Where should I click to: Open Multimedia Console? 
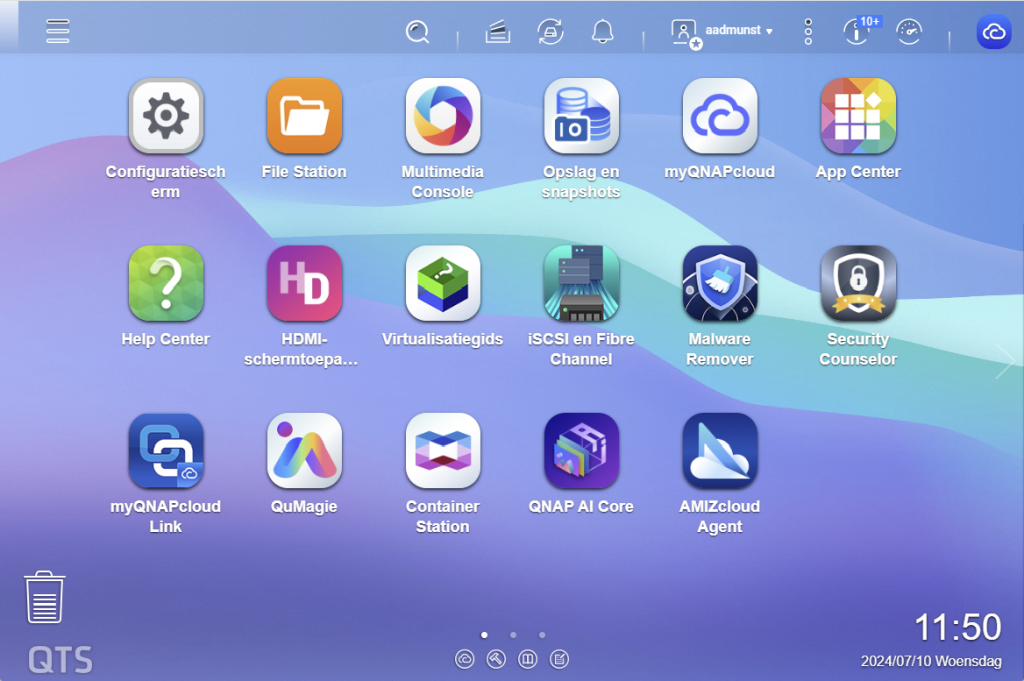(443, 116)
